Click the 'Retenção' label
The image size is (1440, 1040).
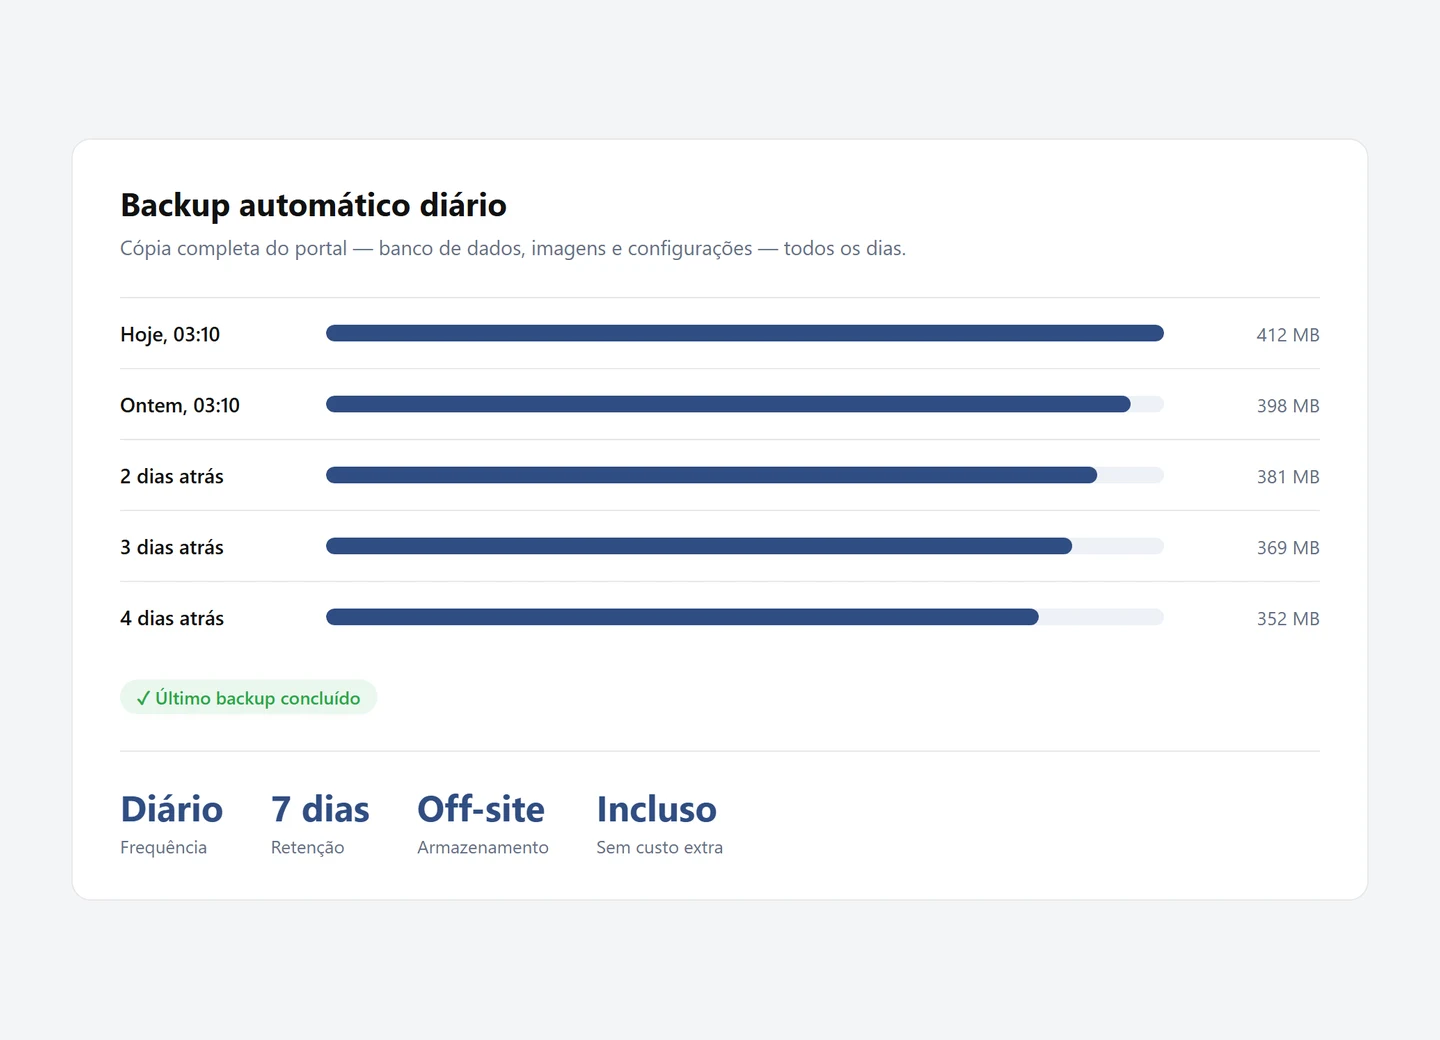(x=308, y=847)
